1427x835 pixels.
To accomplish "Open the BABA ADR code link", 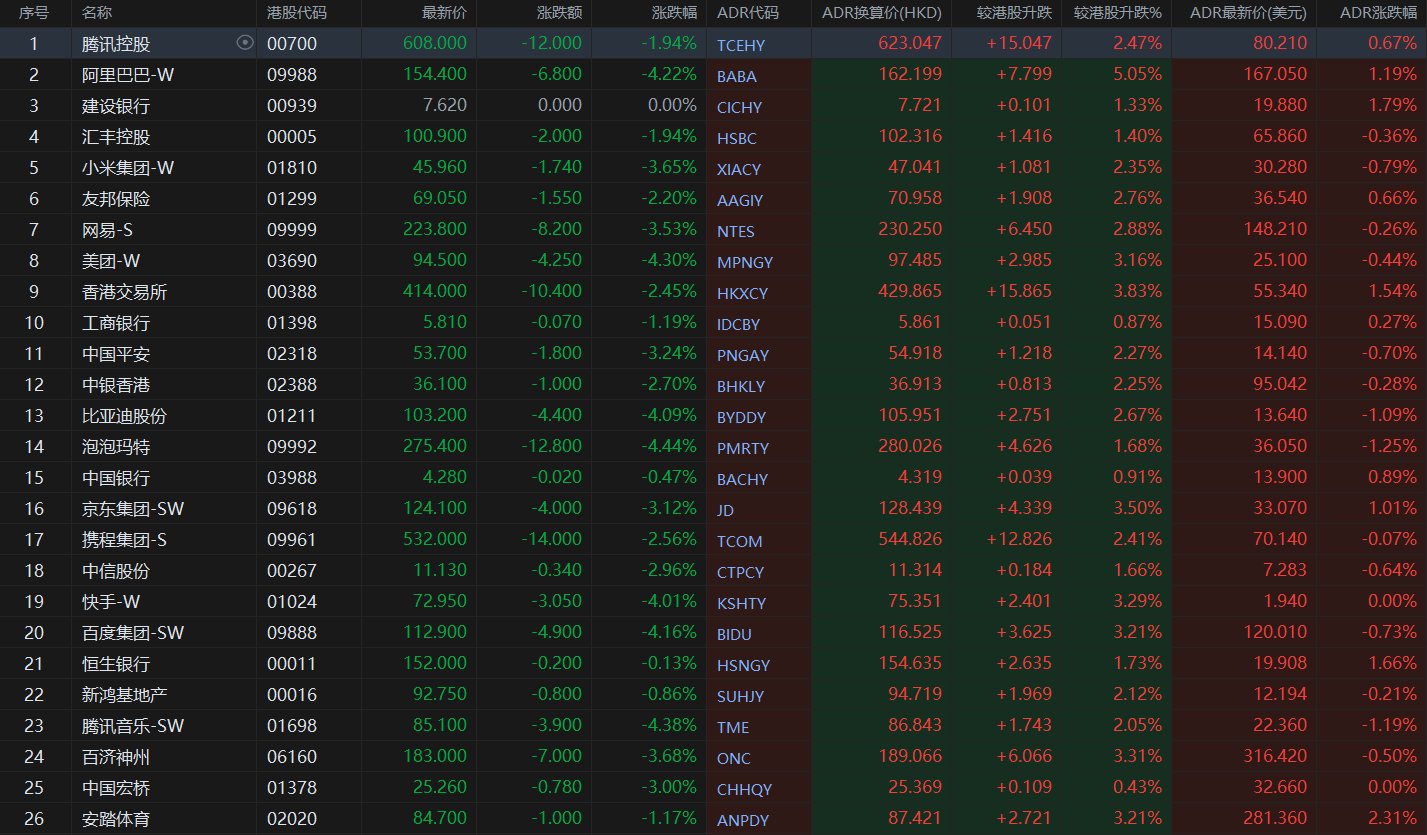I will coord(737,76).
